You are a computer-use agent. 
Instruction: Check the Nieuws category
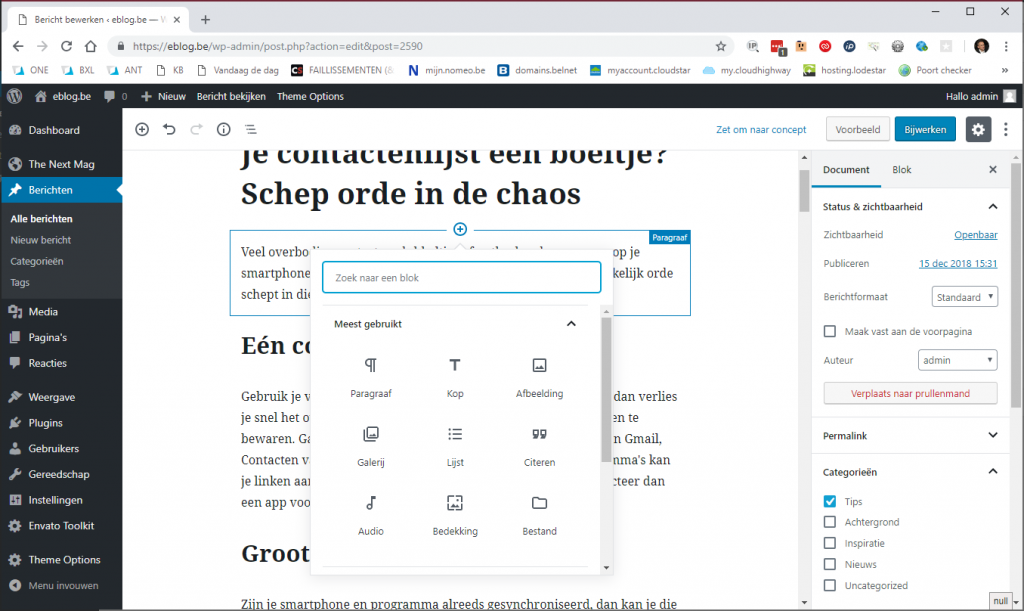829,565
